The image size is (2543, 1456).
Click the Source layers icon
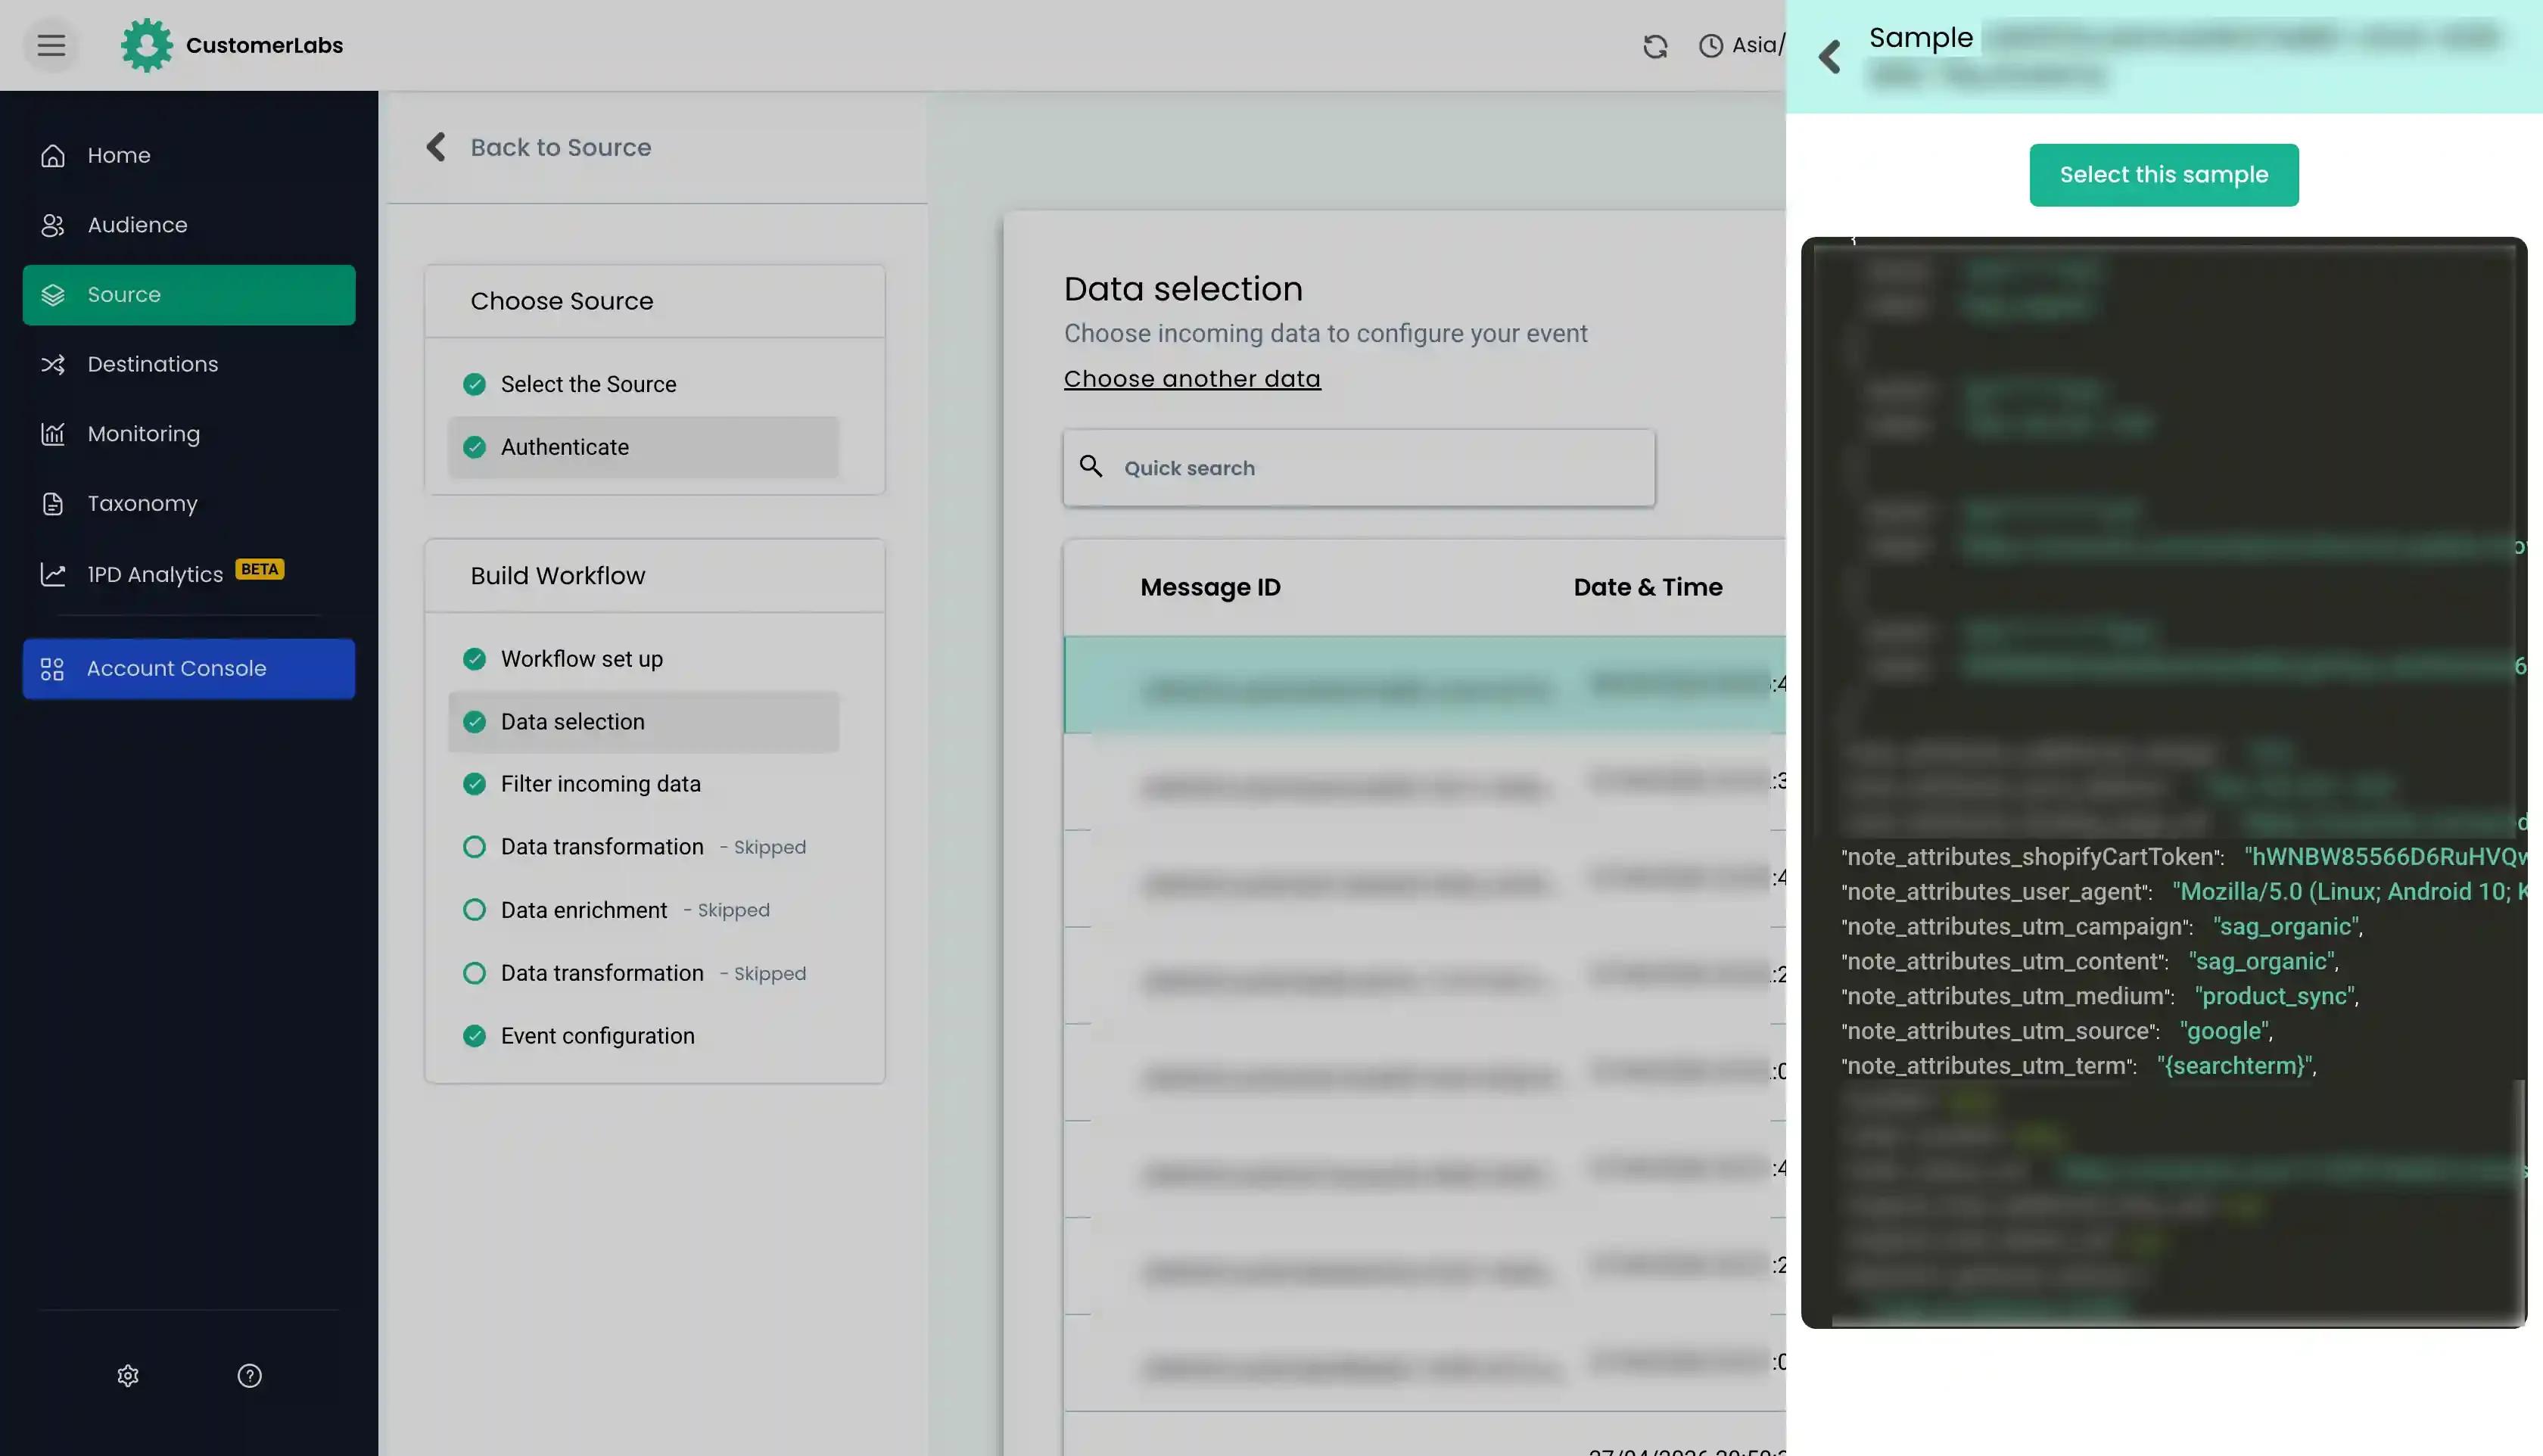53,295
